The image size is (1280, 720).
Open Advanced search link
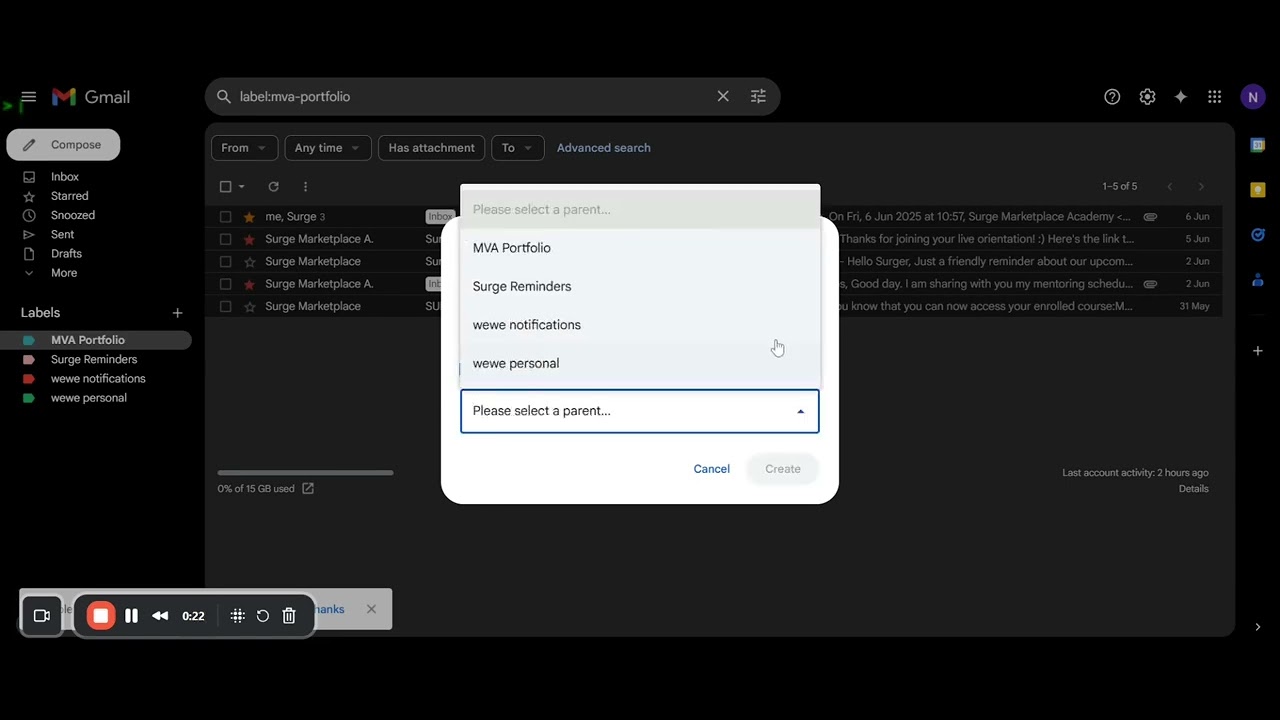click(x=604, y=148)
